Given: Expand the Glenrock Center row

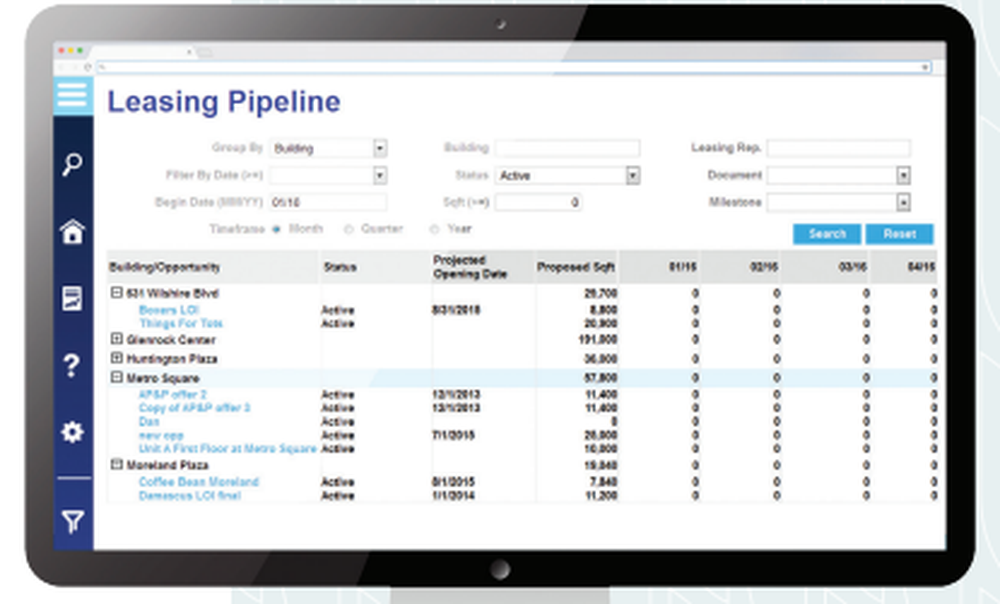Looking at the screenshot, I should tap(116, 339).
